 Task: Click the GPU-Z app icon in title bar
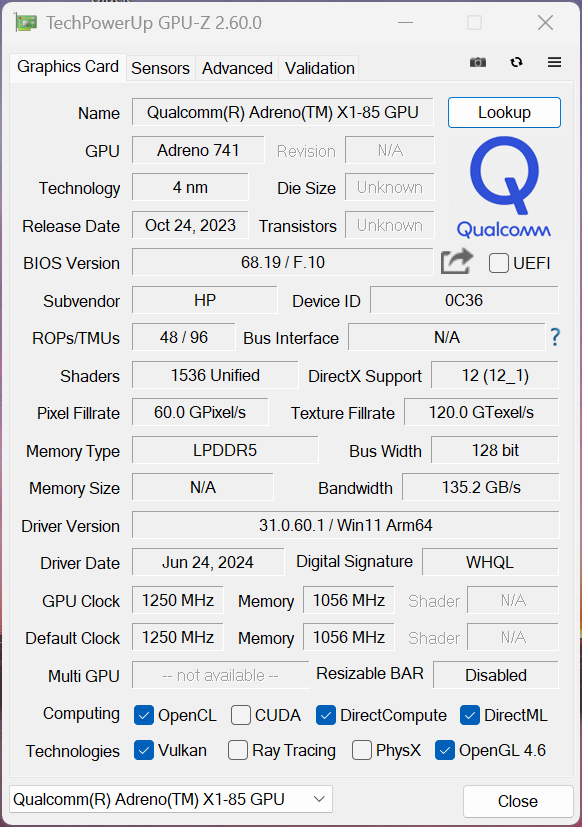coord(26,23)
